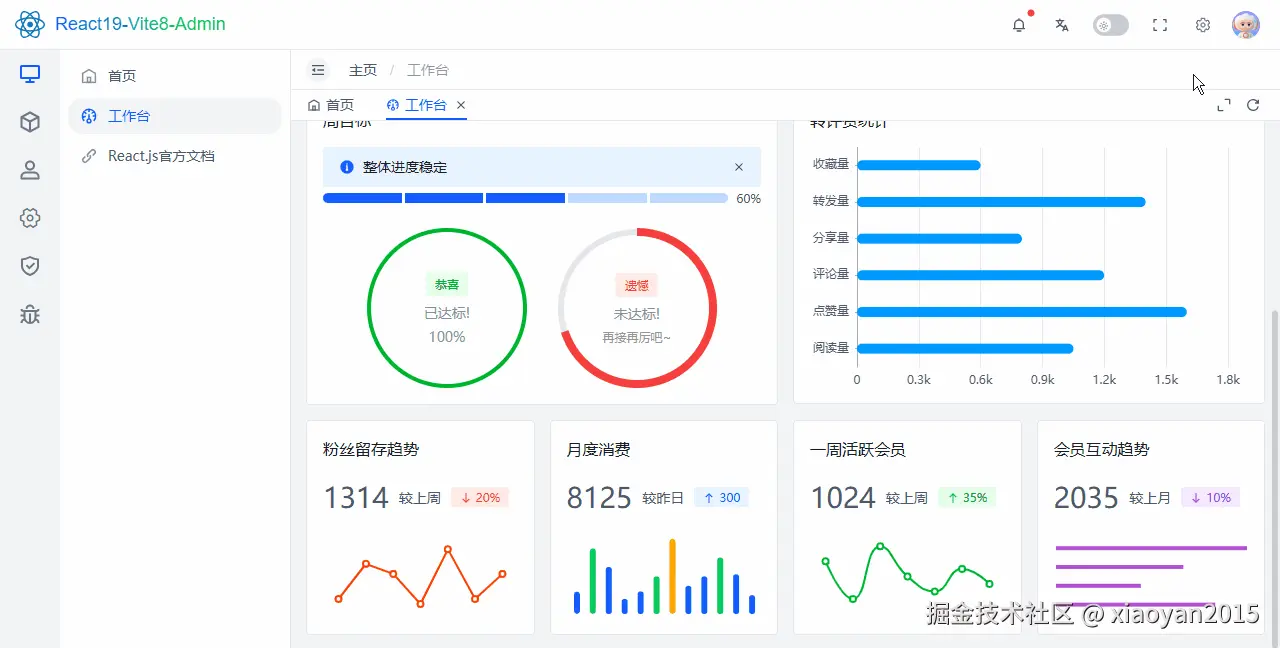Click the red 未达标 progress circle
The image size is (1280, 648).
click(637, 308)
